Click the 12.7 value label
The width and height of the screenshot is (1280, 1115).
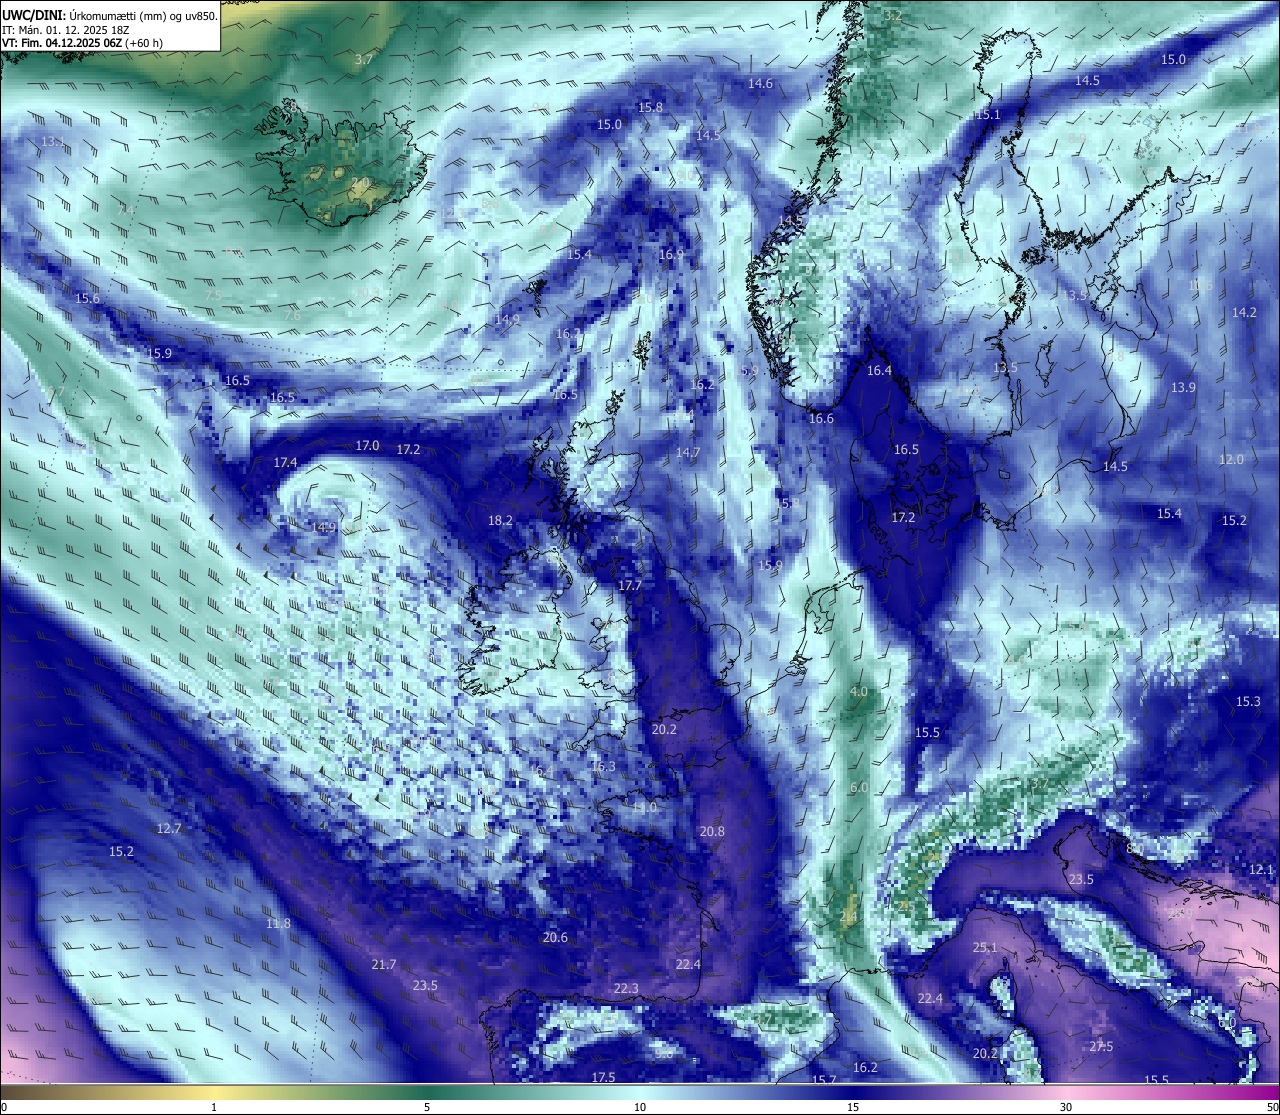169,828
